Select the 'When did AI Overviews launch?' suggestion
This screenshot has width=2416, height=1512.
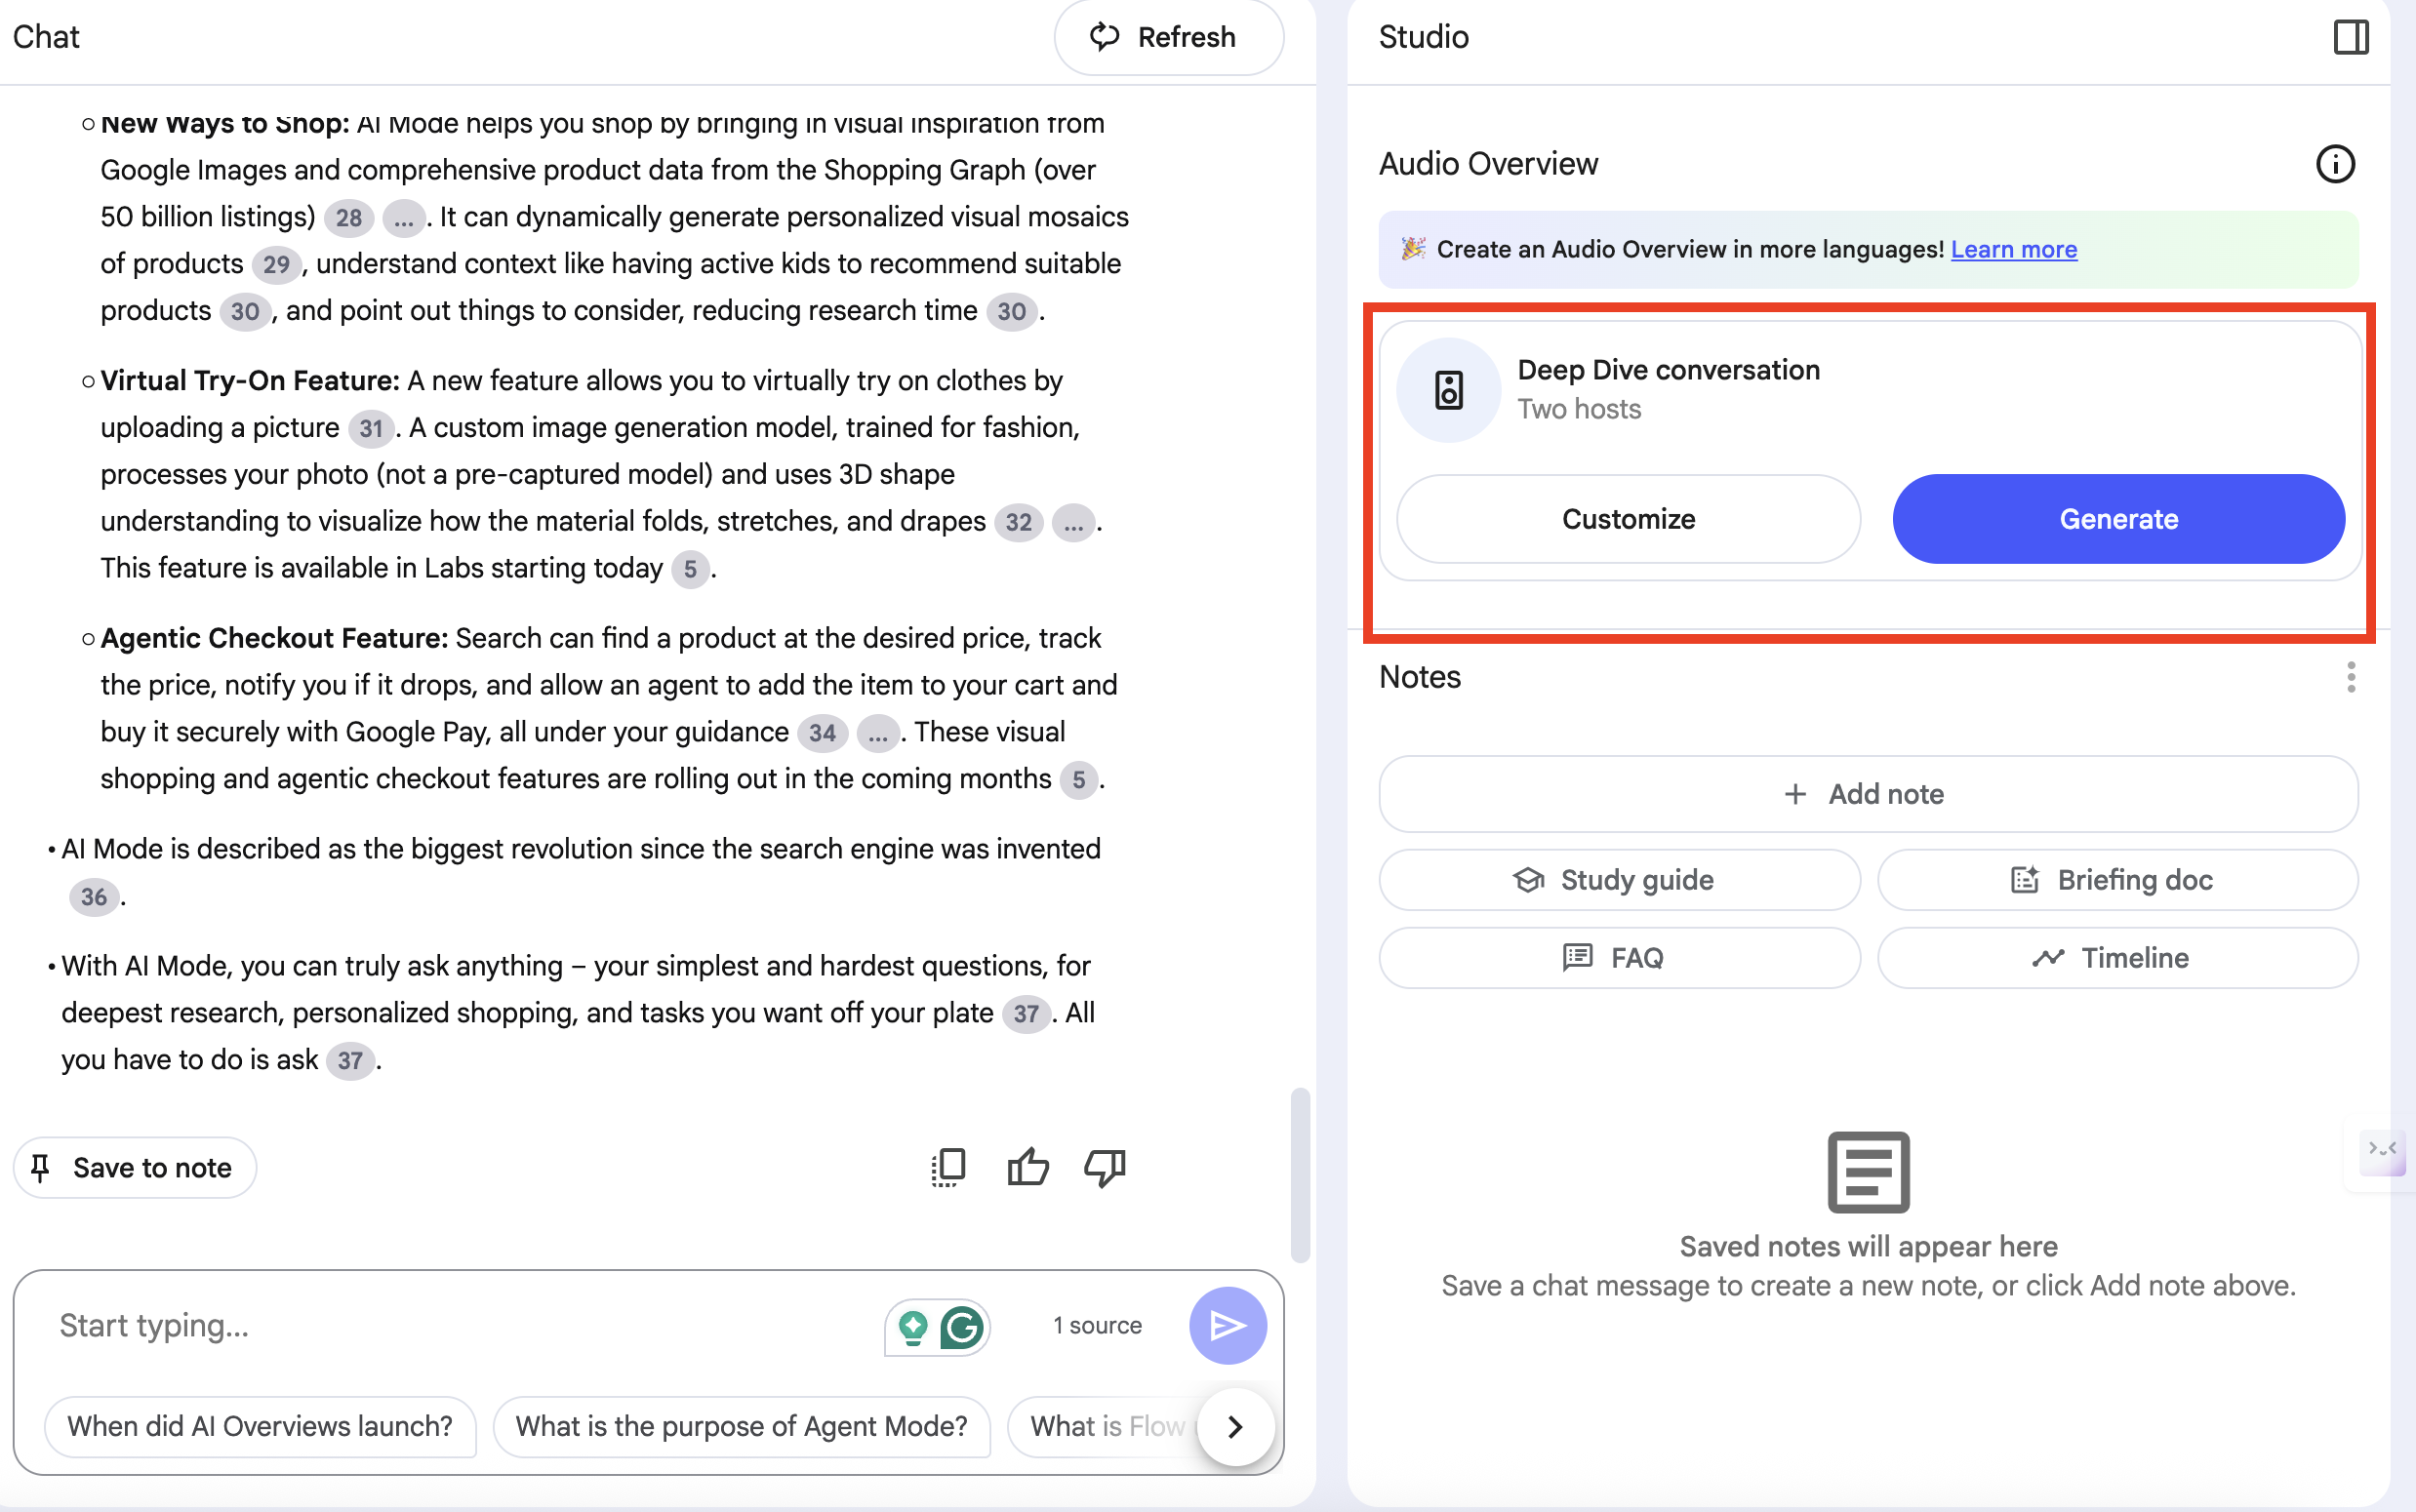pos(259,1427)
